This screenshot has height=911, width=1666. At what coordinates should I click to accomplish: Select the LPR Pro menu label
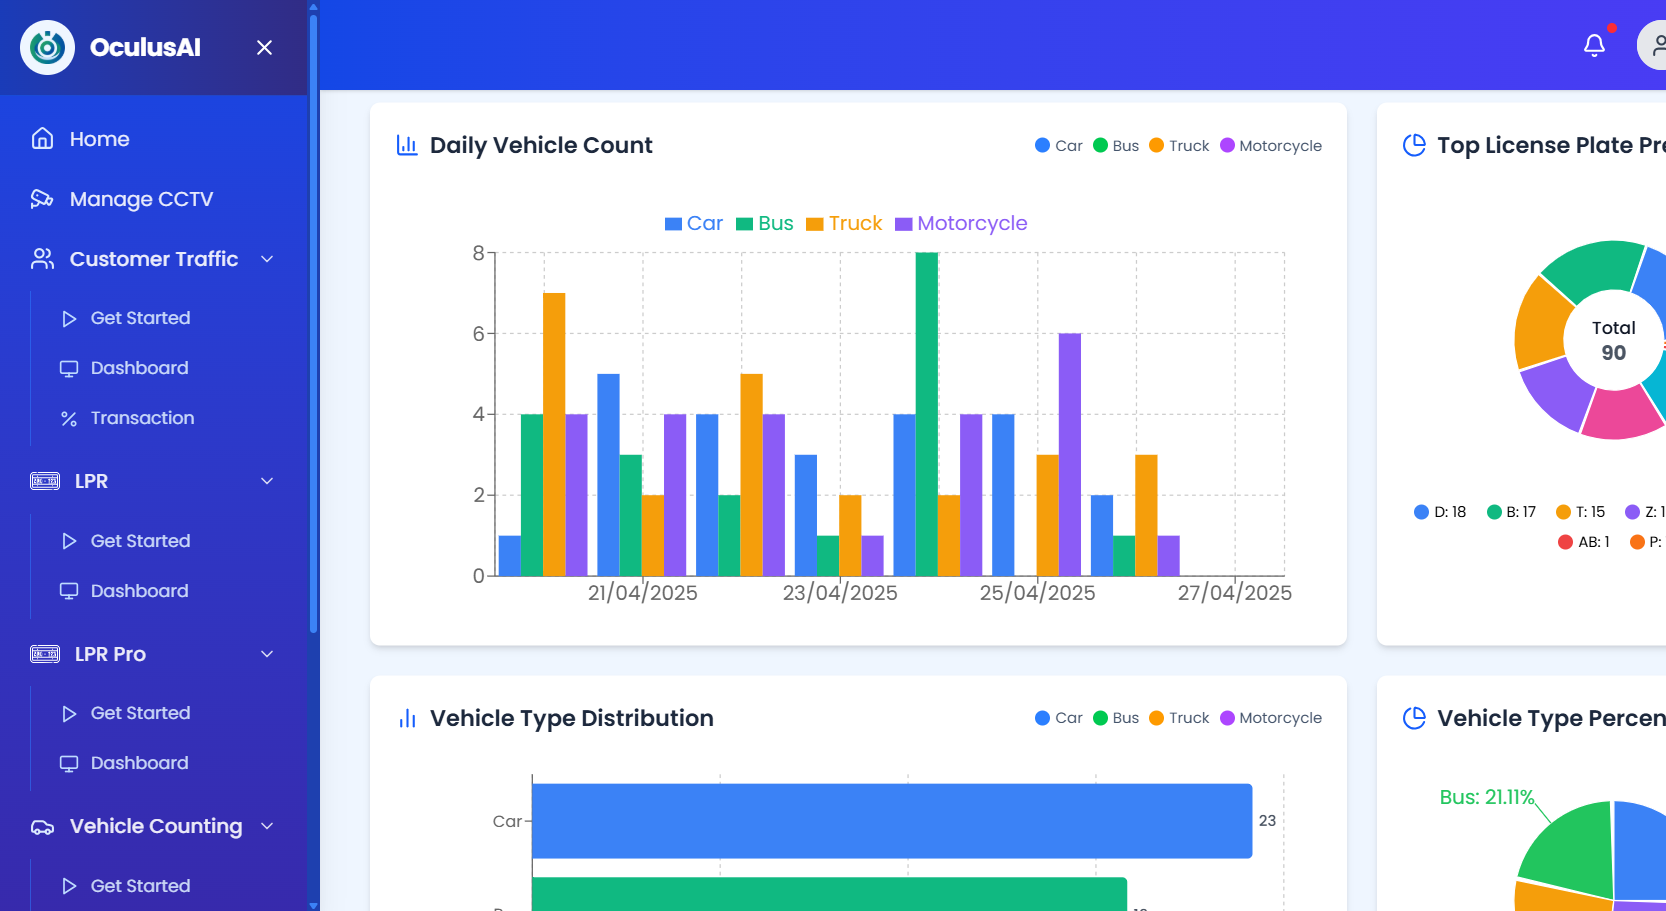110,654
